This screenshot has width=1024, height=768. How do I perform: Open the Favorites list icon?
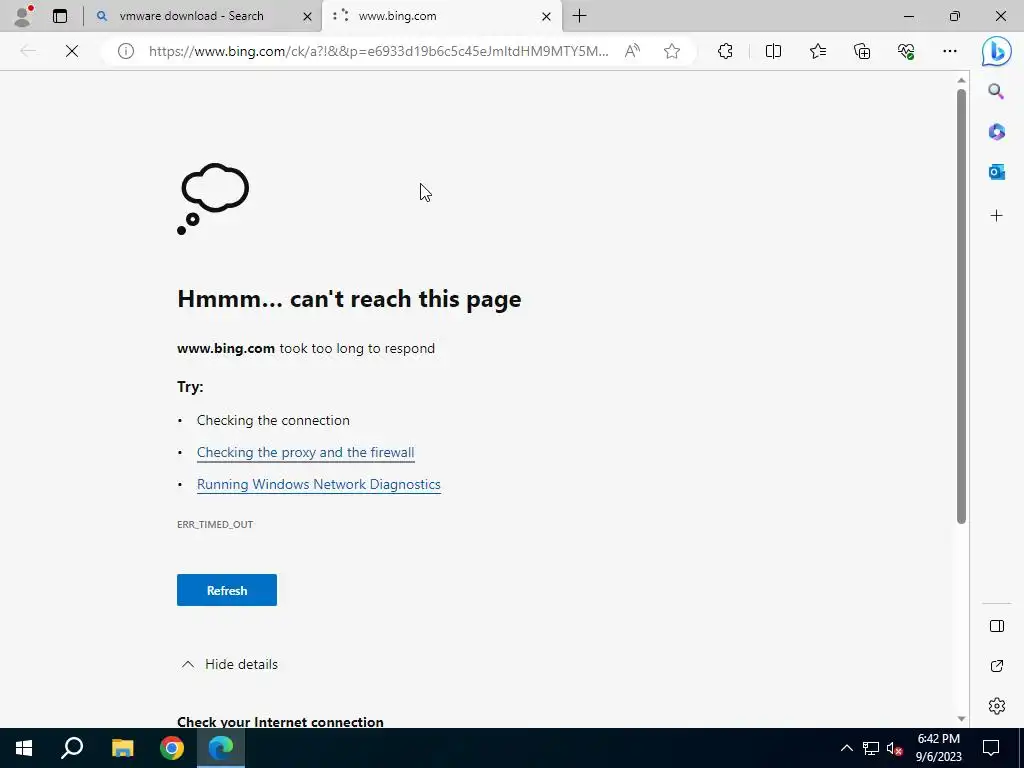(818, 51)
